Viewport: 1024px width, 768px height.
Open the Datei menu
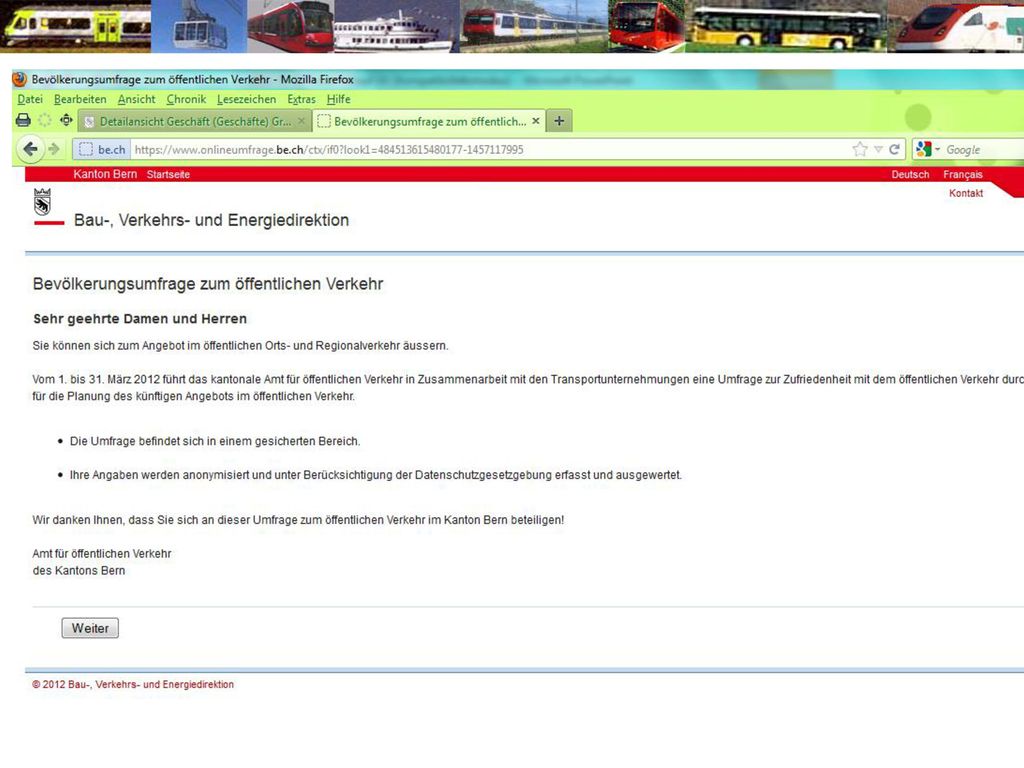[x=30, y=99]
